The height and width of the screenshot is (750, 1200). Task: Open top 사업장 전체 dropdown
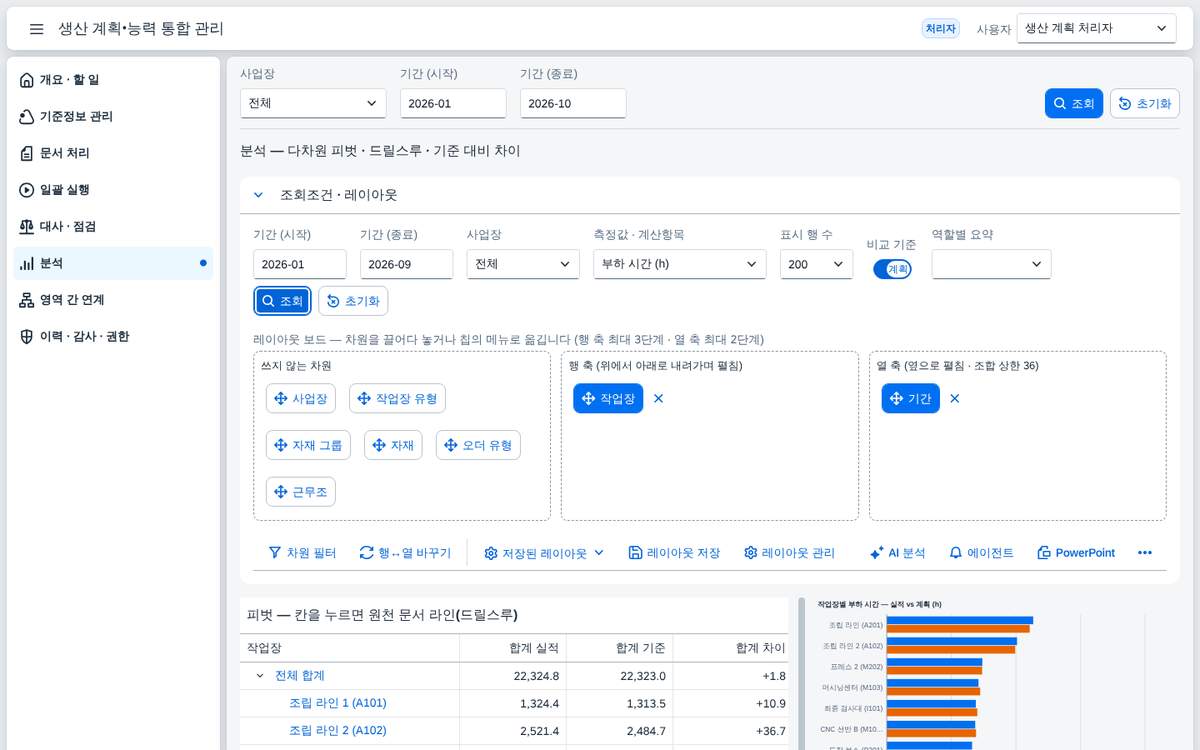[x=313, y=103]
